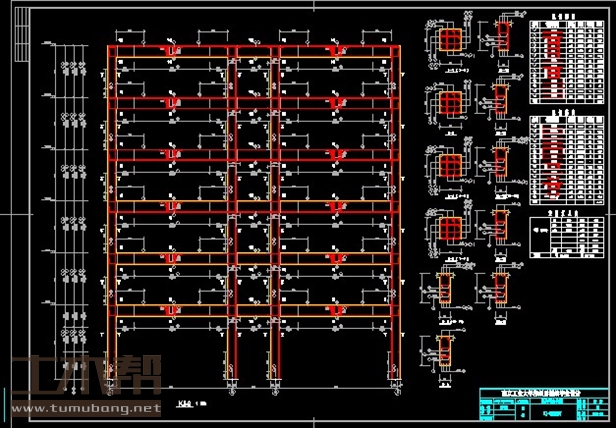Click the fourth square column cross-section detail
This screenshot has height=428, width=616.
pos(451,226)
